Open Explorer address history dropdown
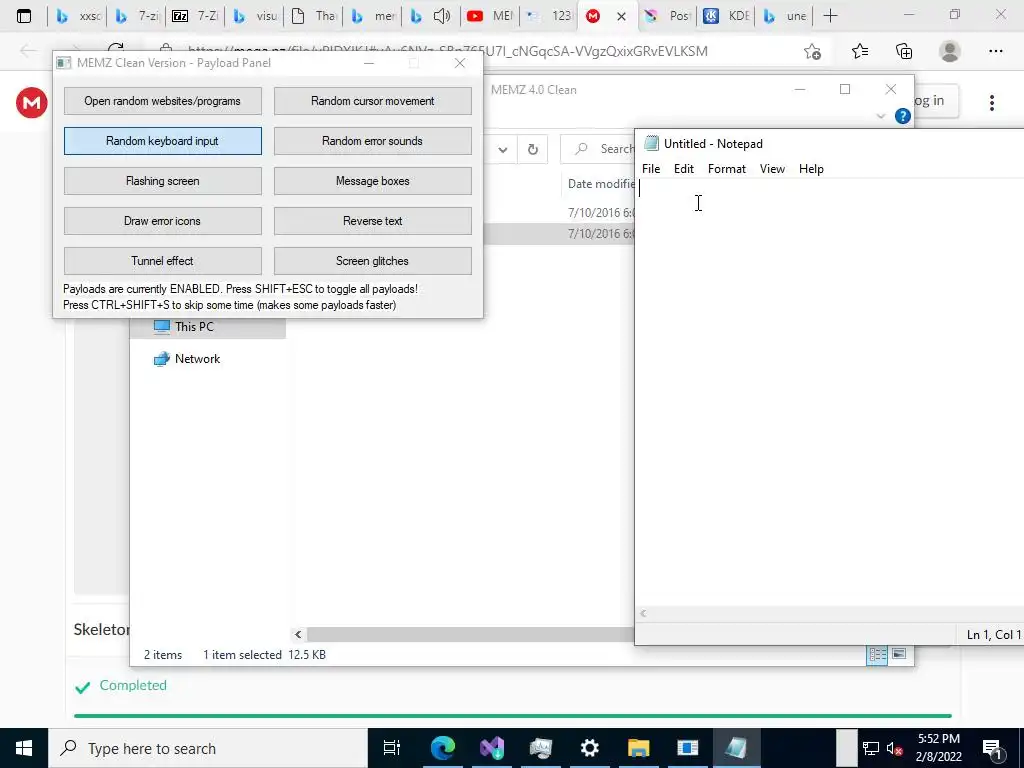The width and height of the screenshot is (1024, 768). [x=503, y=150]
